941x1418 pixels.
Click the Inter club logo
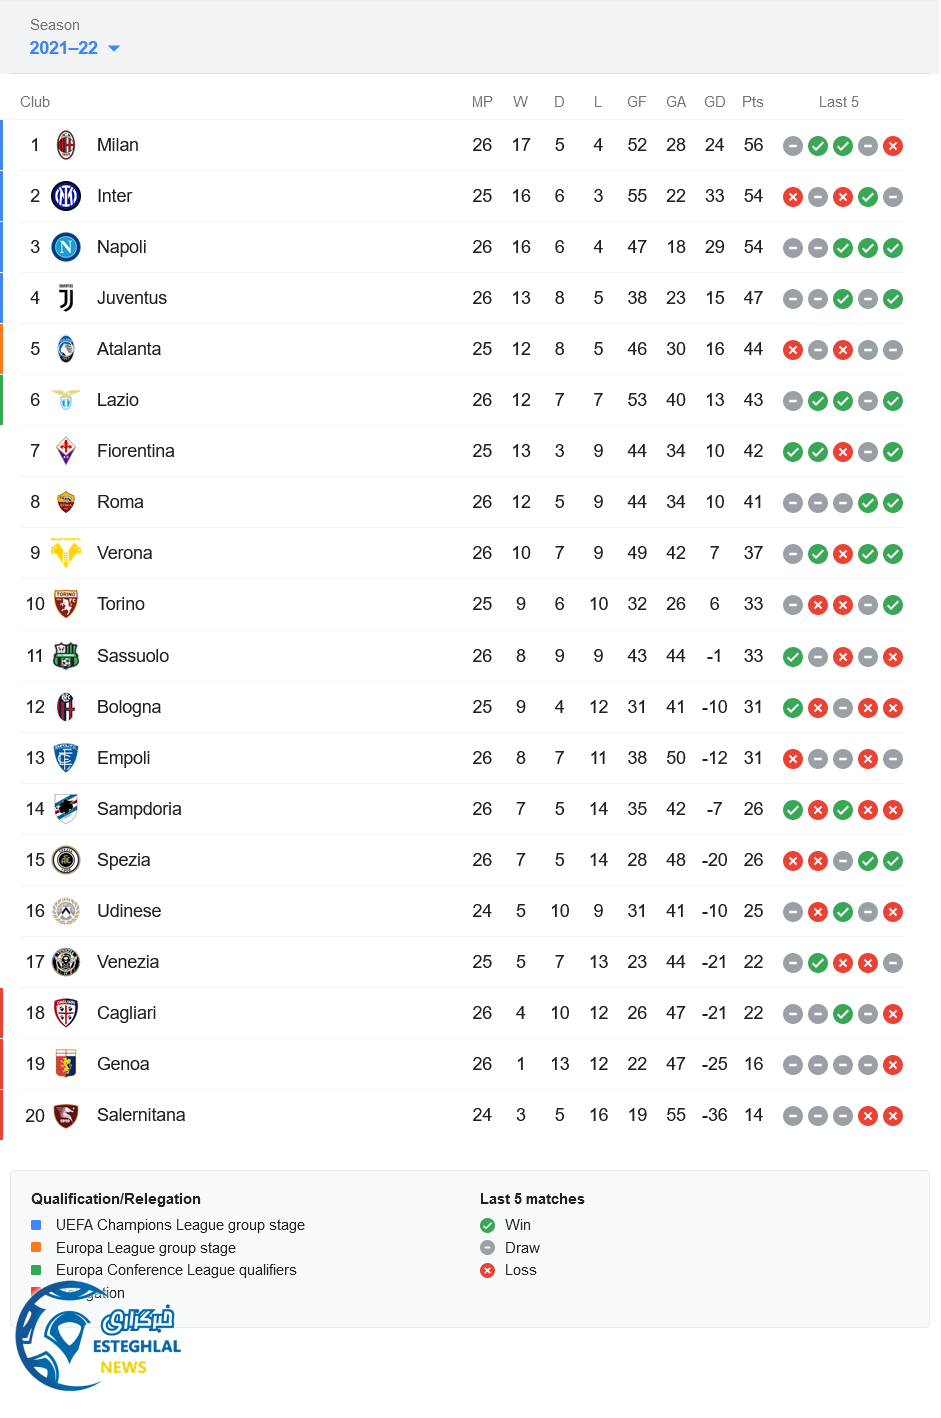tap(66, 196)
